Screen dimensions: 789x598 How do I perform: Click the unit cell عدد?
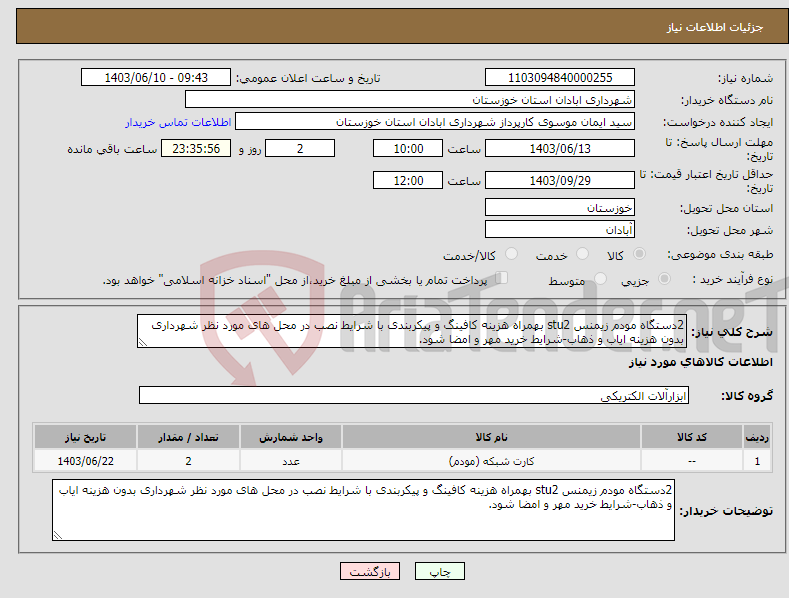[x=291, y=461]
